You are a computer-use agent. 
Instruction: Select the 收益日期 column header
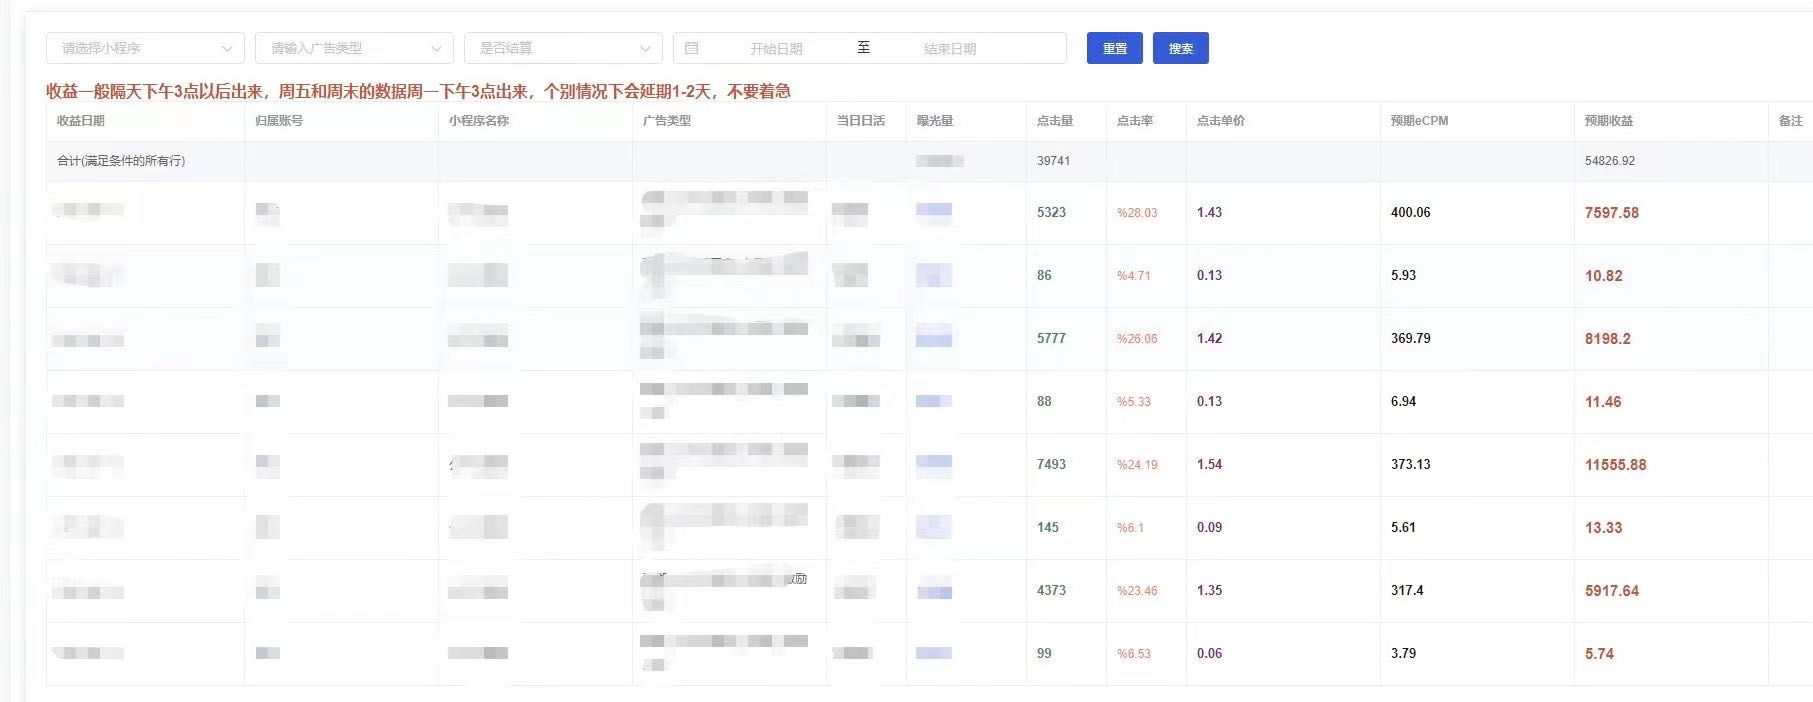click(x=81, y=121)
